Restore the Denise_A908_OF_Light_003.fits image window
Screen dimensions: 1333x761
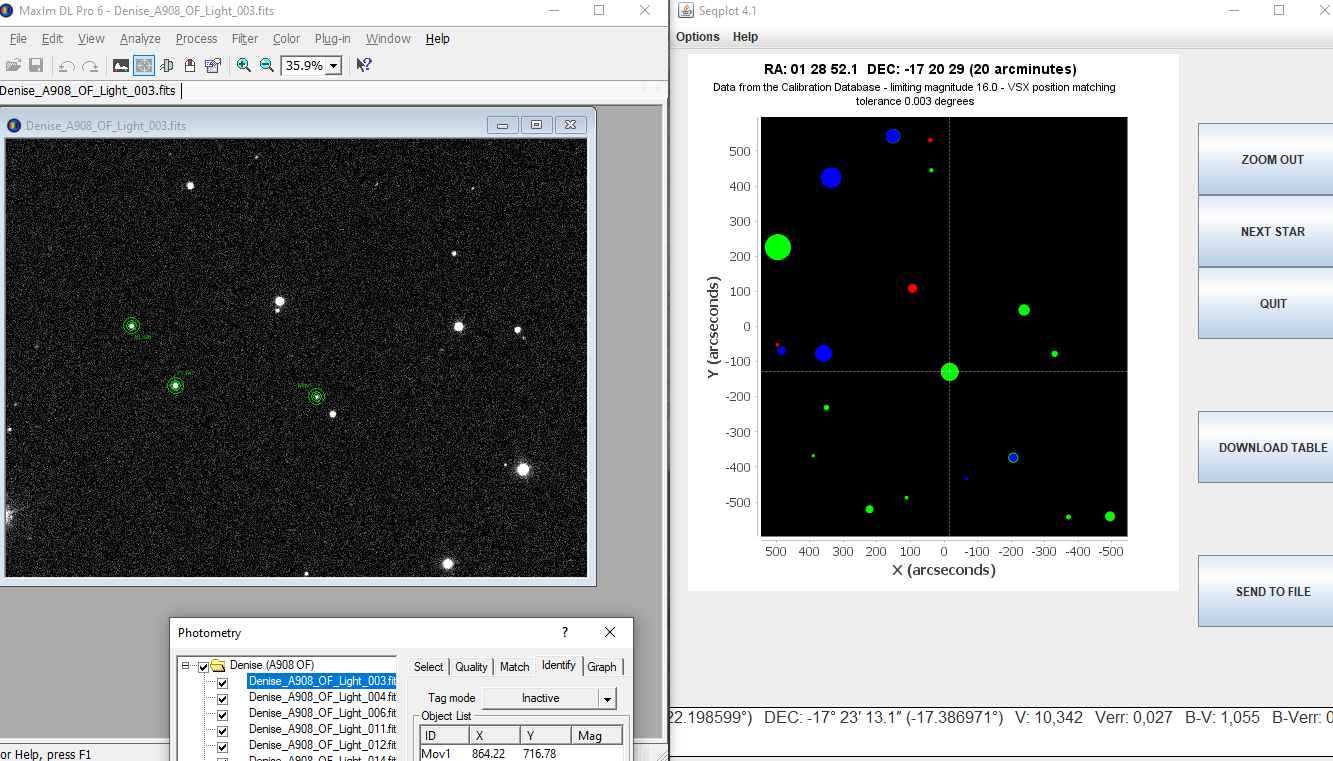(537, 125)
